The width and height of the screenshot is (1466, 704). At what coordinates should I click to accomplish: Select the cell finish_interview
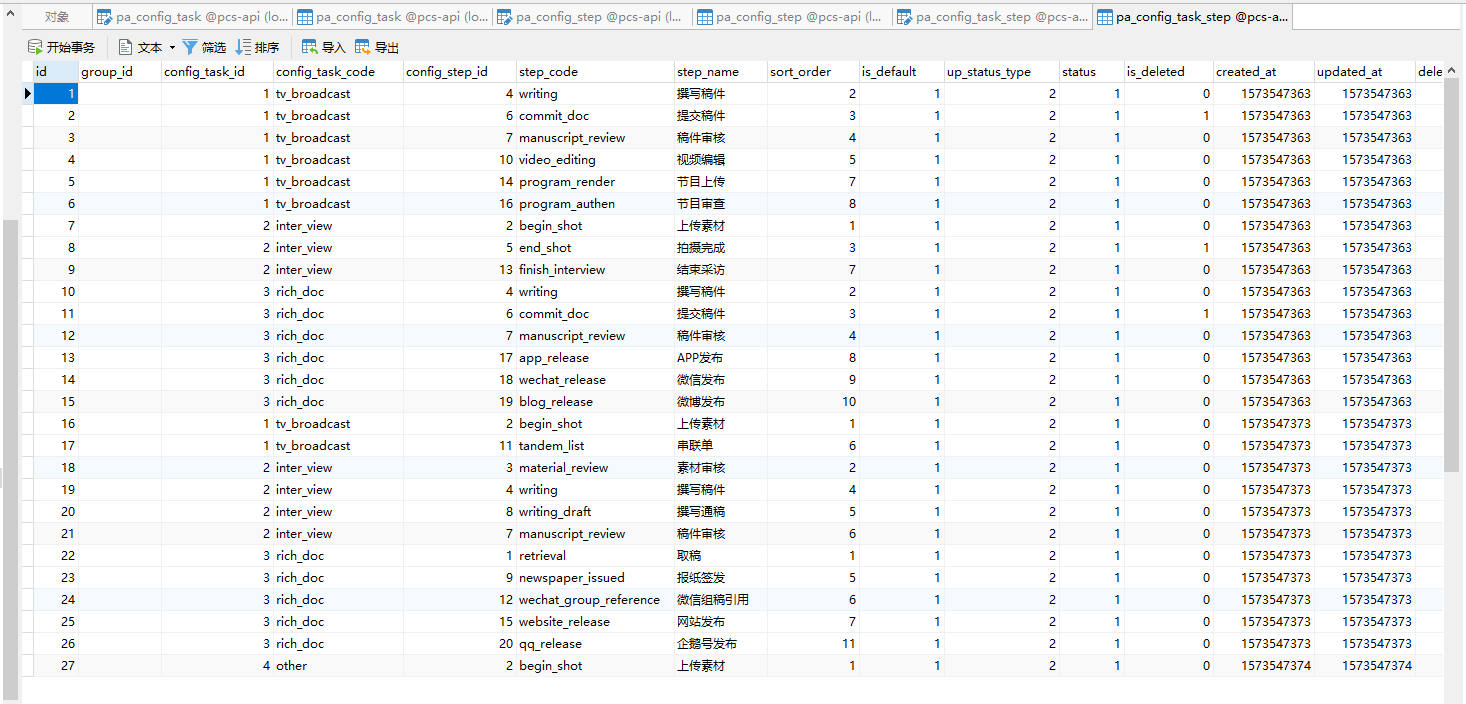(x=595, y=270)
